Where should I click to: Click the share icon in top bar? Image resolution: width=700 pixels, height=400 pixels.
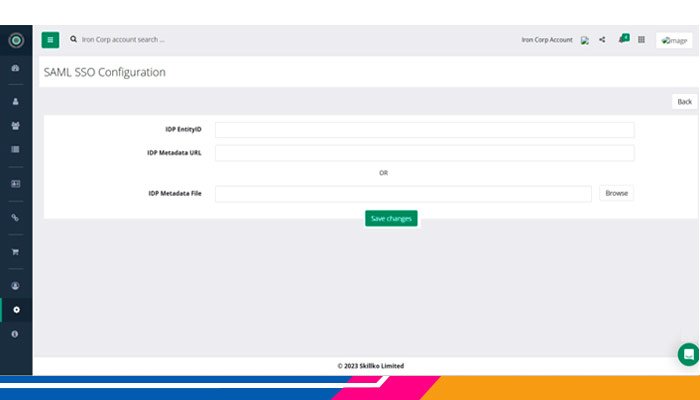[x=602, y=39]
